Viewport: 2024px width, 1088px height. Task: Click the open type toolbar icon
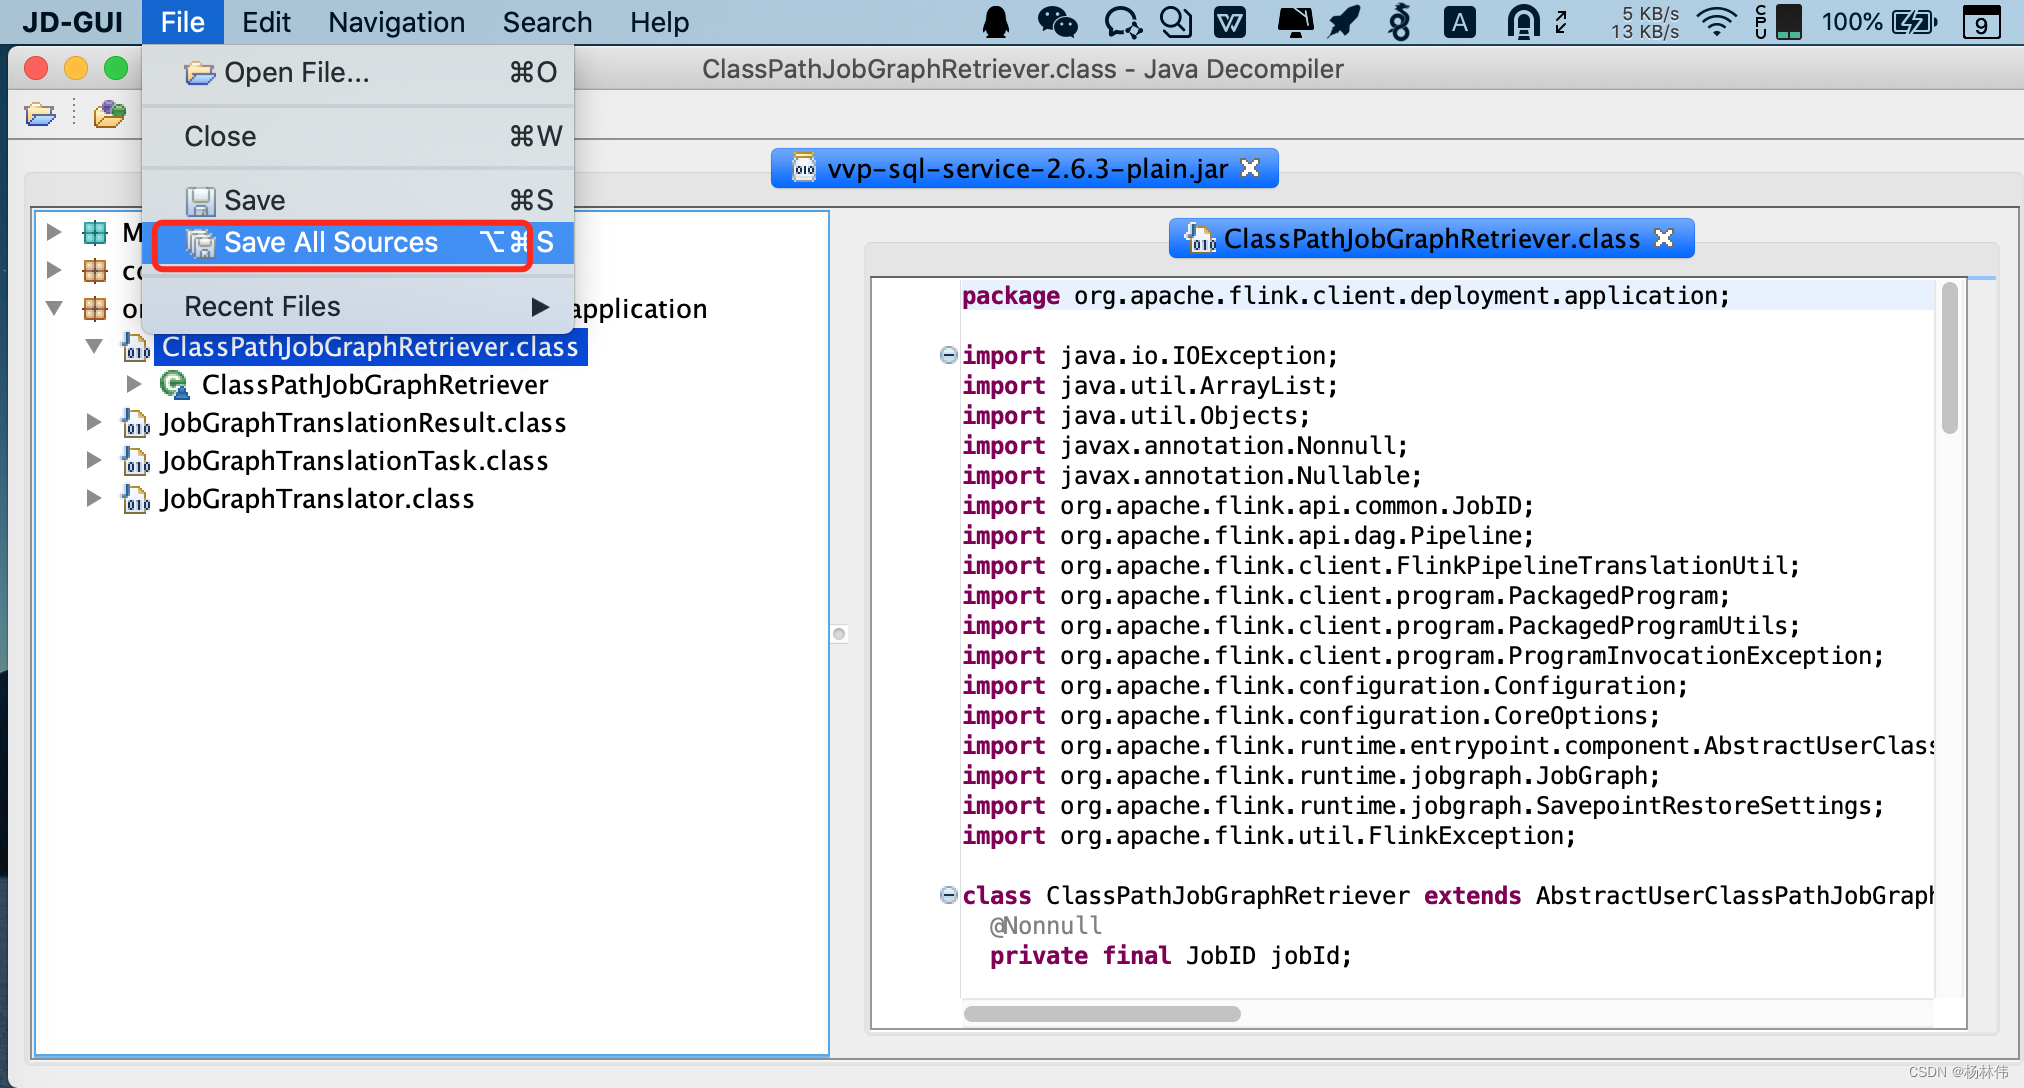109,114
